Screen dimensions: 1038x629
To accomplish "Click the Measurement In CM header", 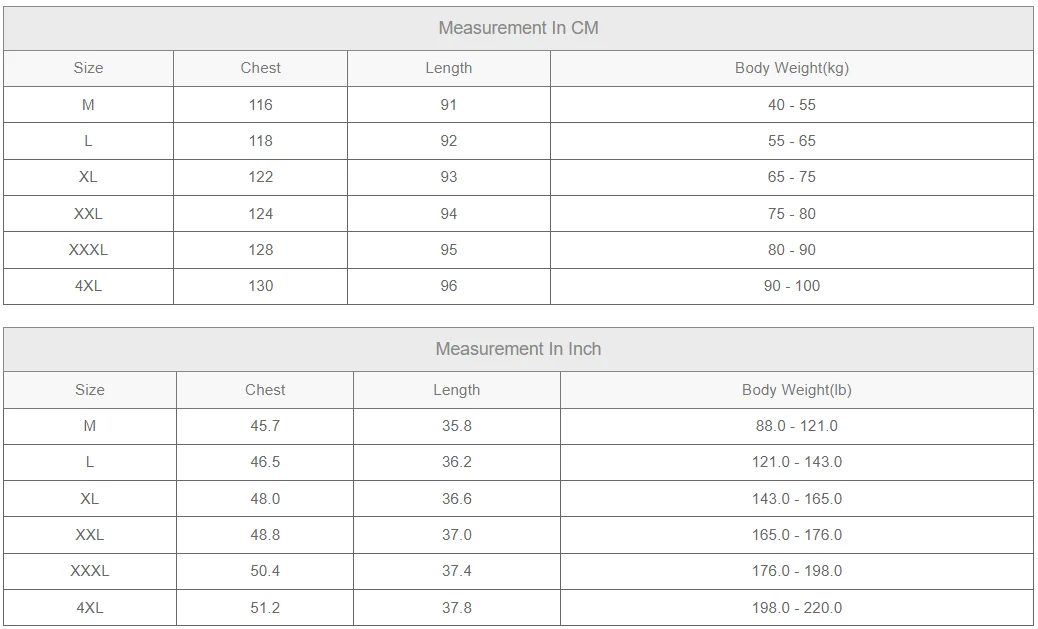I will (518, 28).
